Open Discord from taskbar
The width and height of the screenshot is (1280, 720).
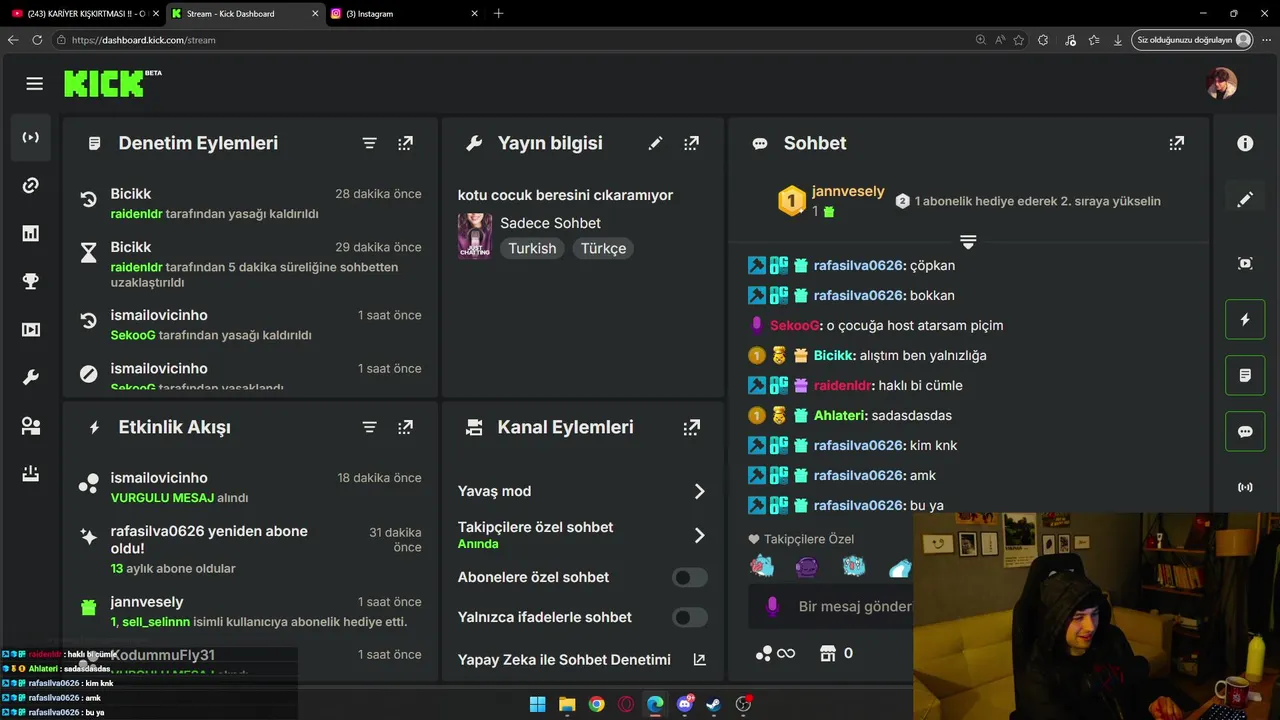pyautogui.click(x=685, y=704)
